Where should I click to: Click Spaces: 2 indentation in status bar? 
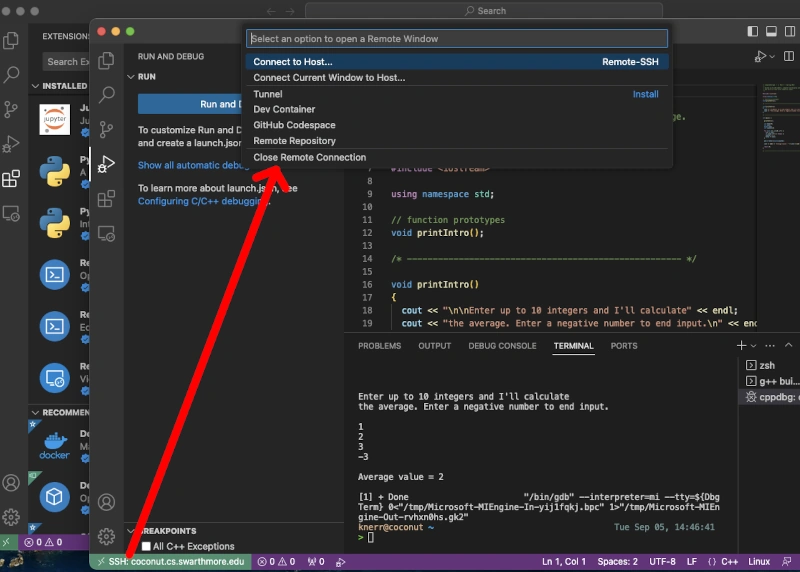click(x=617, y=562)
